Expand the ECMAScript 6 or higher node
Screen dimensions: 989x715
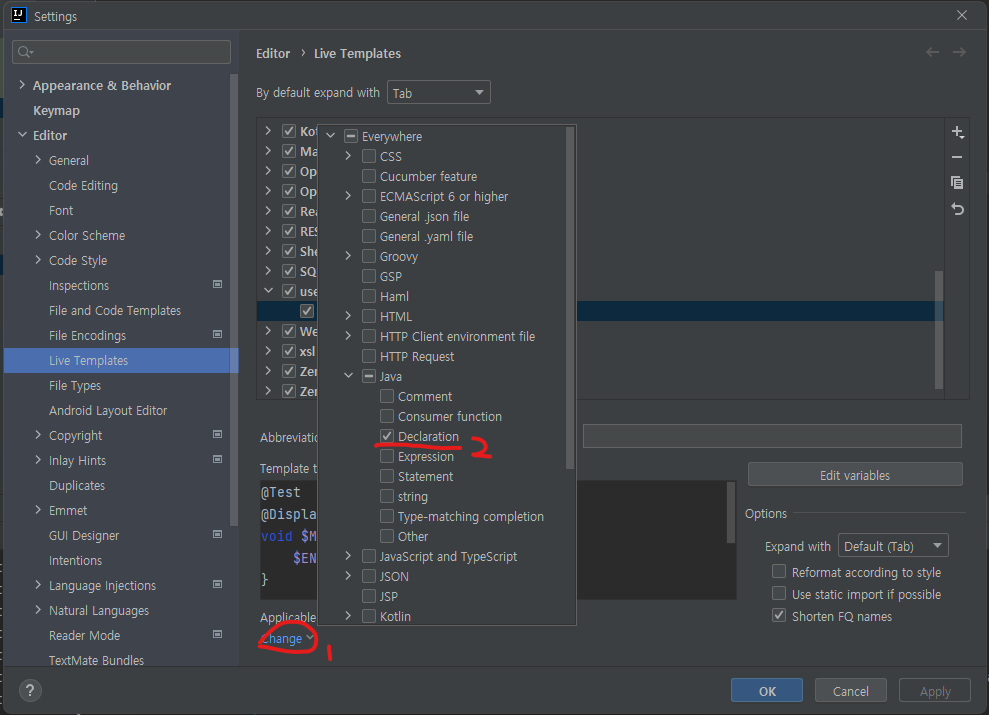[x=348, y=196]
